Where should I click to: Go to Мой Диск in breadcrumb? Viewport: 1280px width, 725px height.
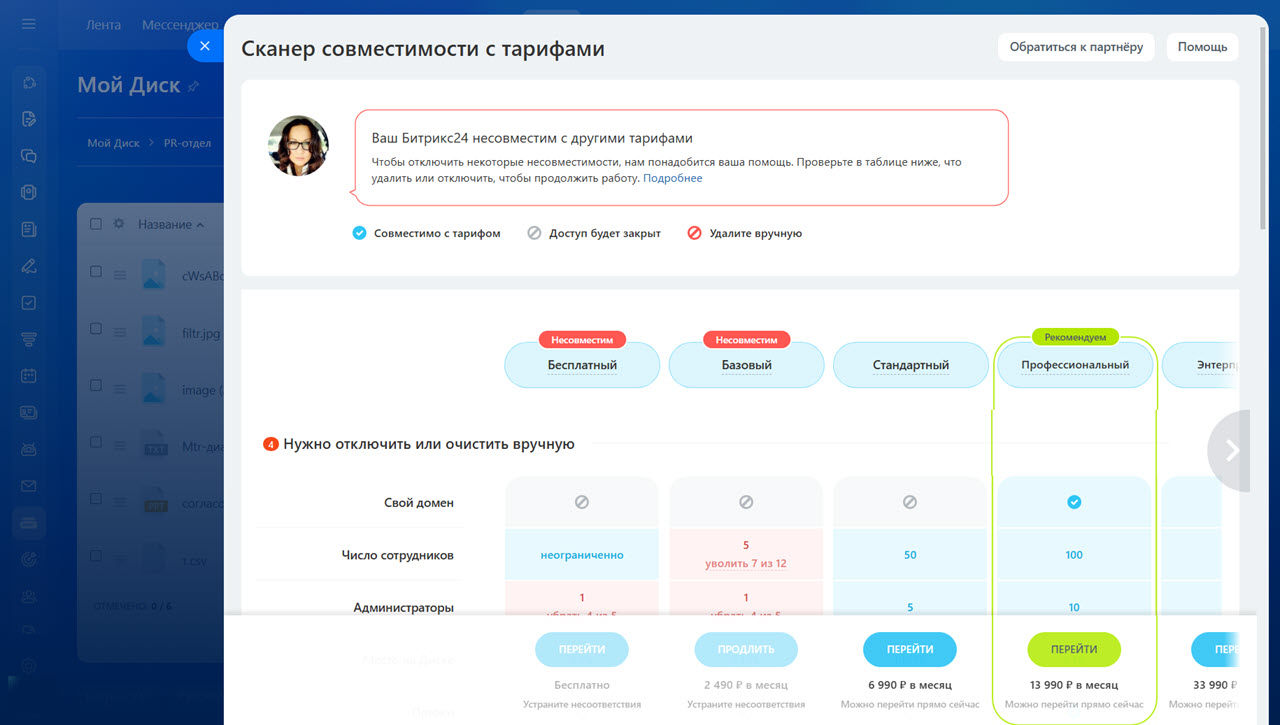[113, 143]
